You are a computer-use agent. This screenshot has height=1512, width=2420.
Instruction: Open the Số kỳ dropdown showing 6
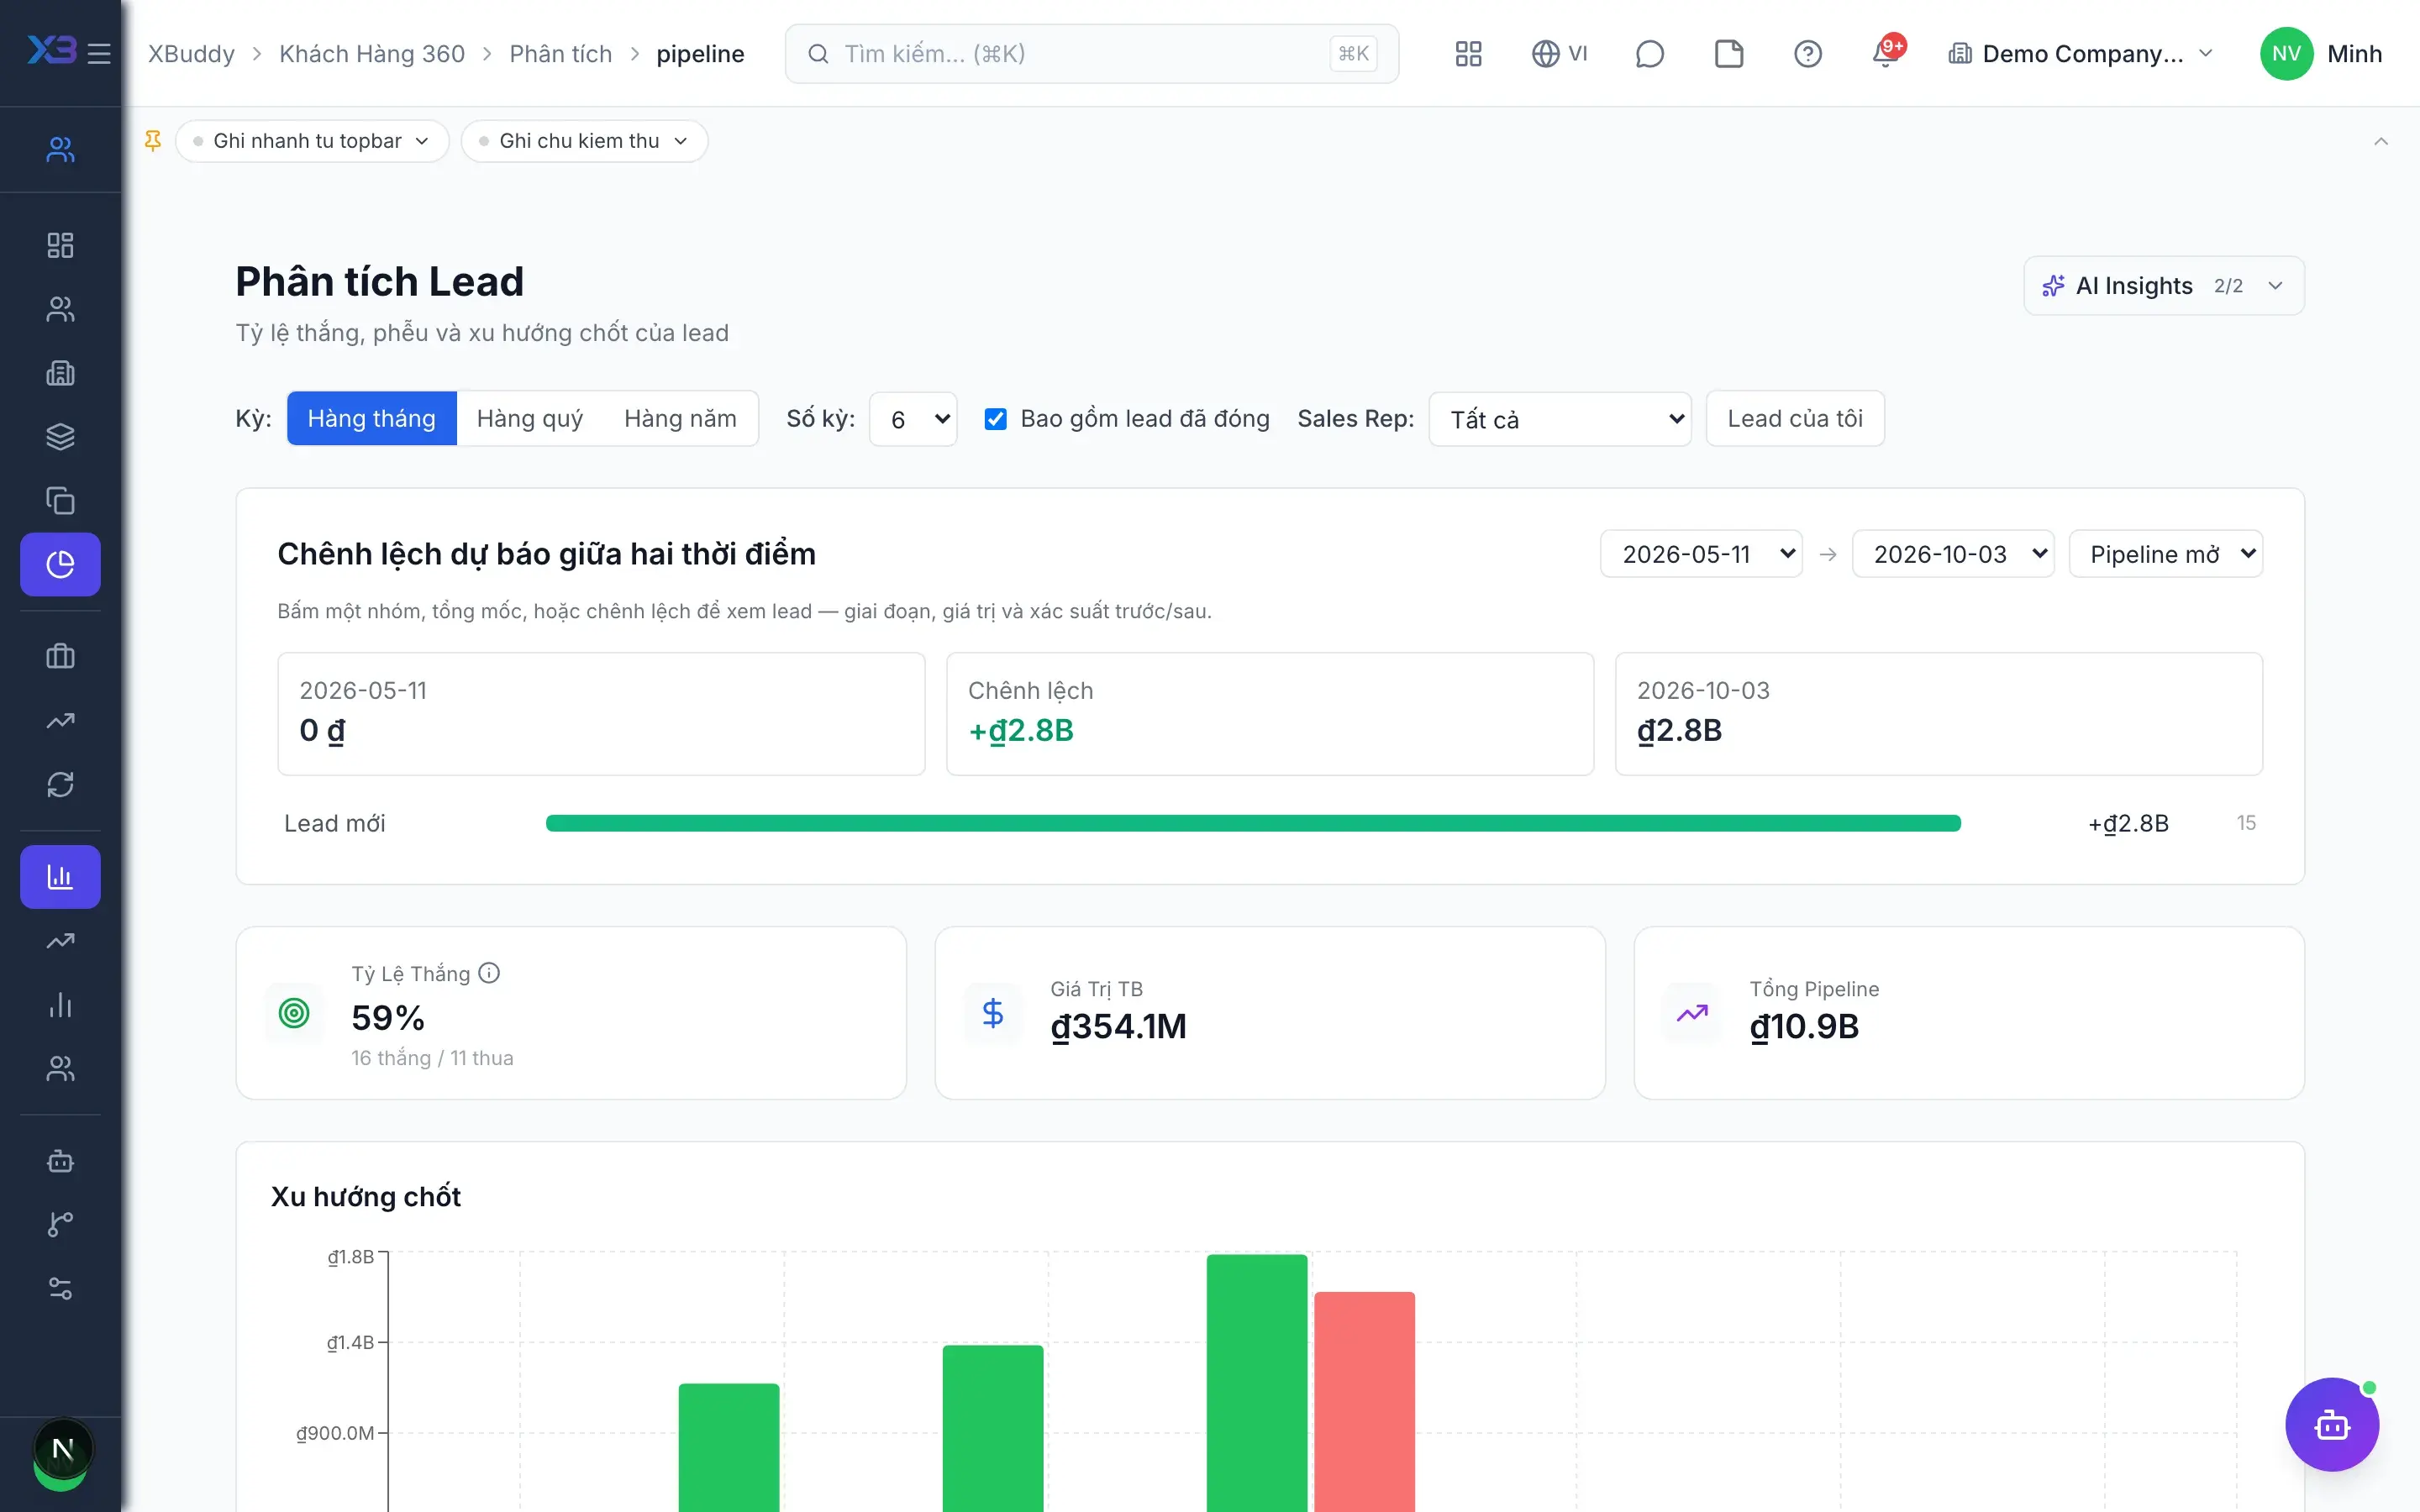(913, 419)
